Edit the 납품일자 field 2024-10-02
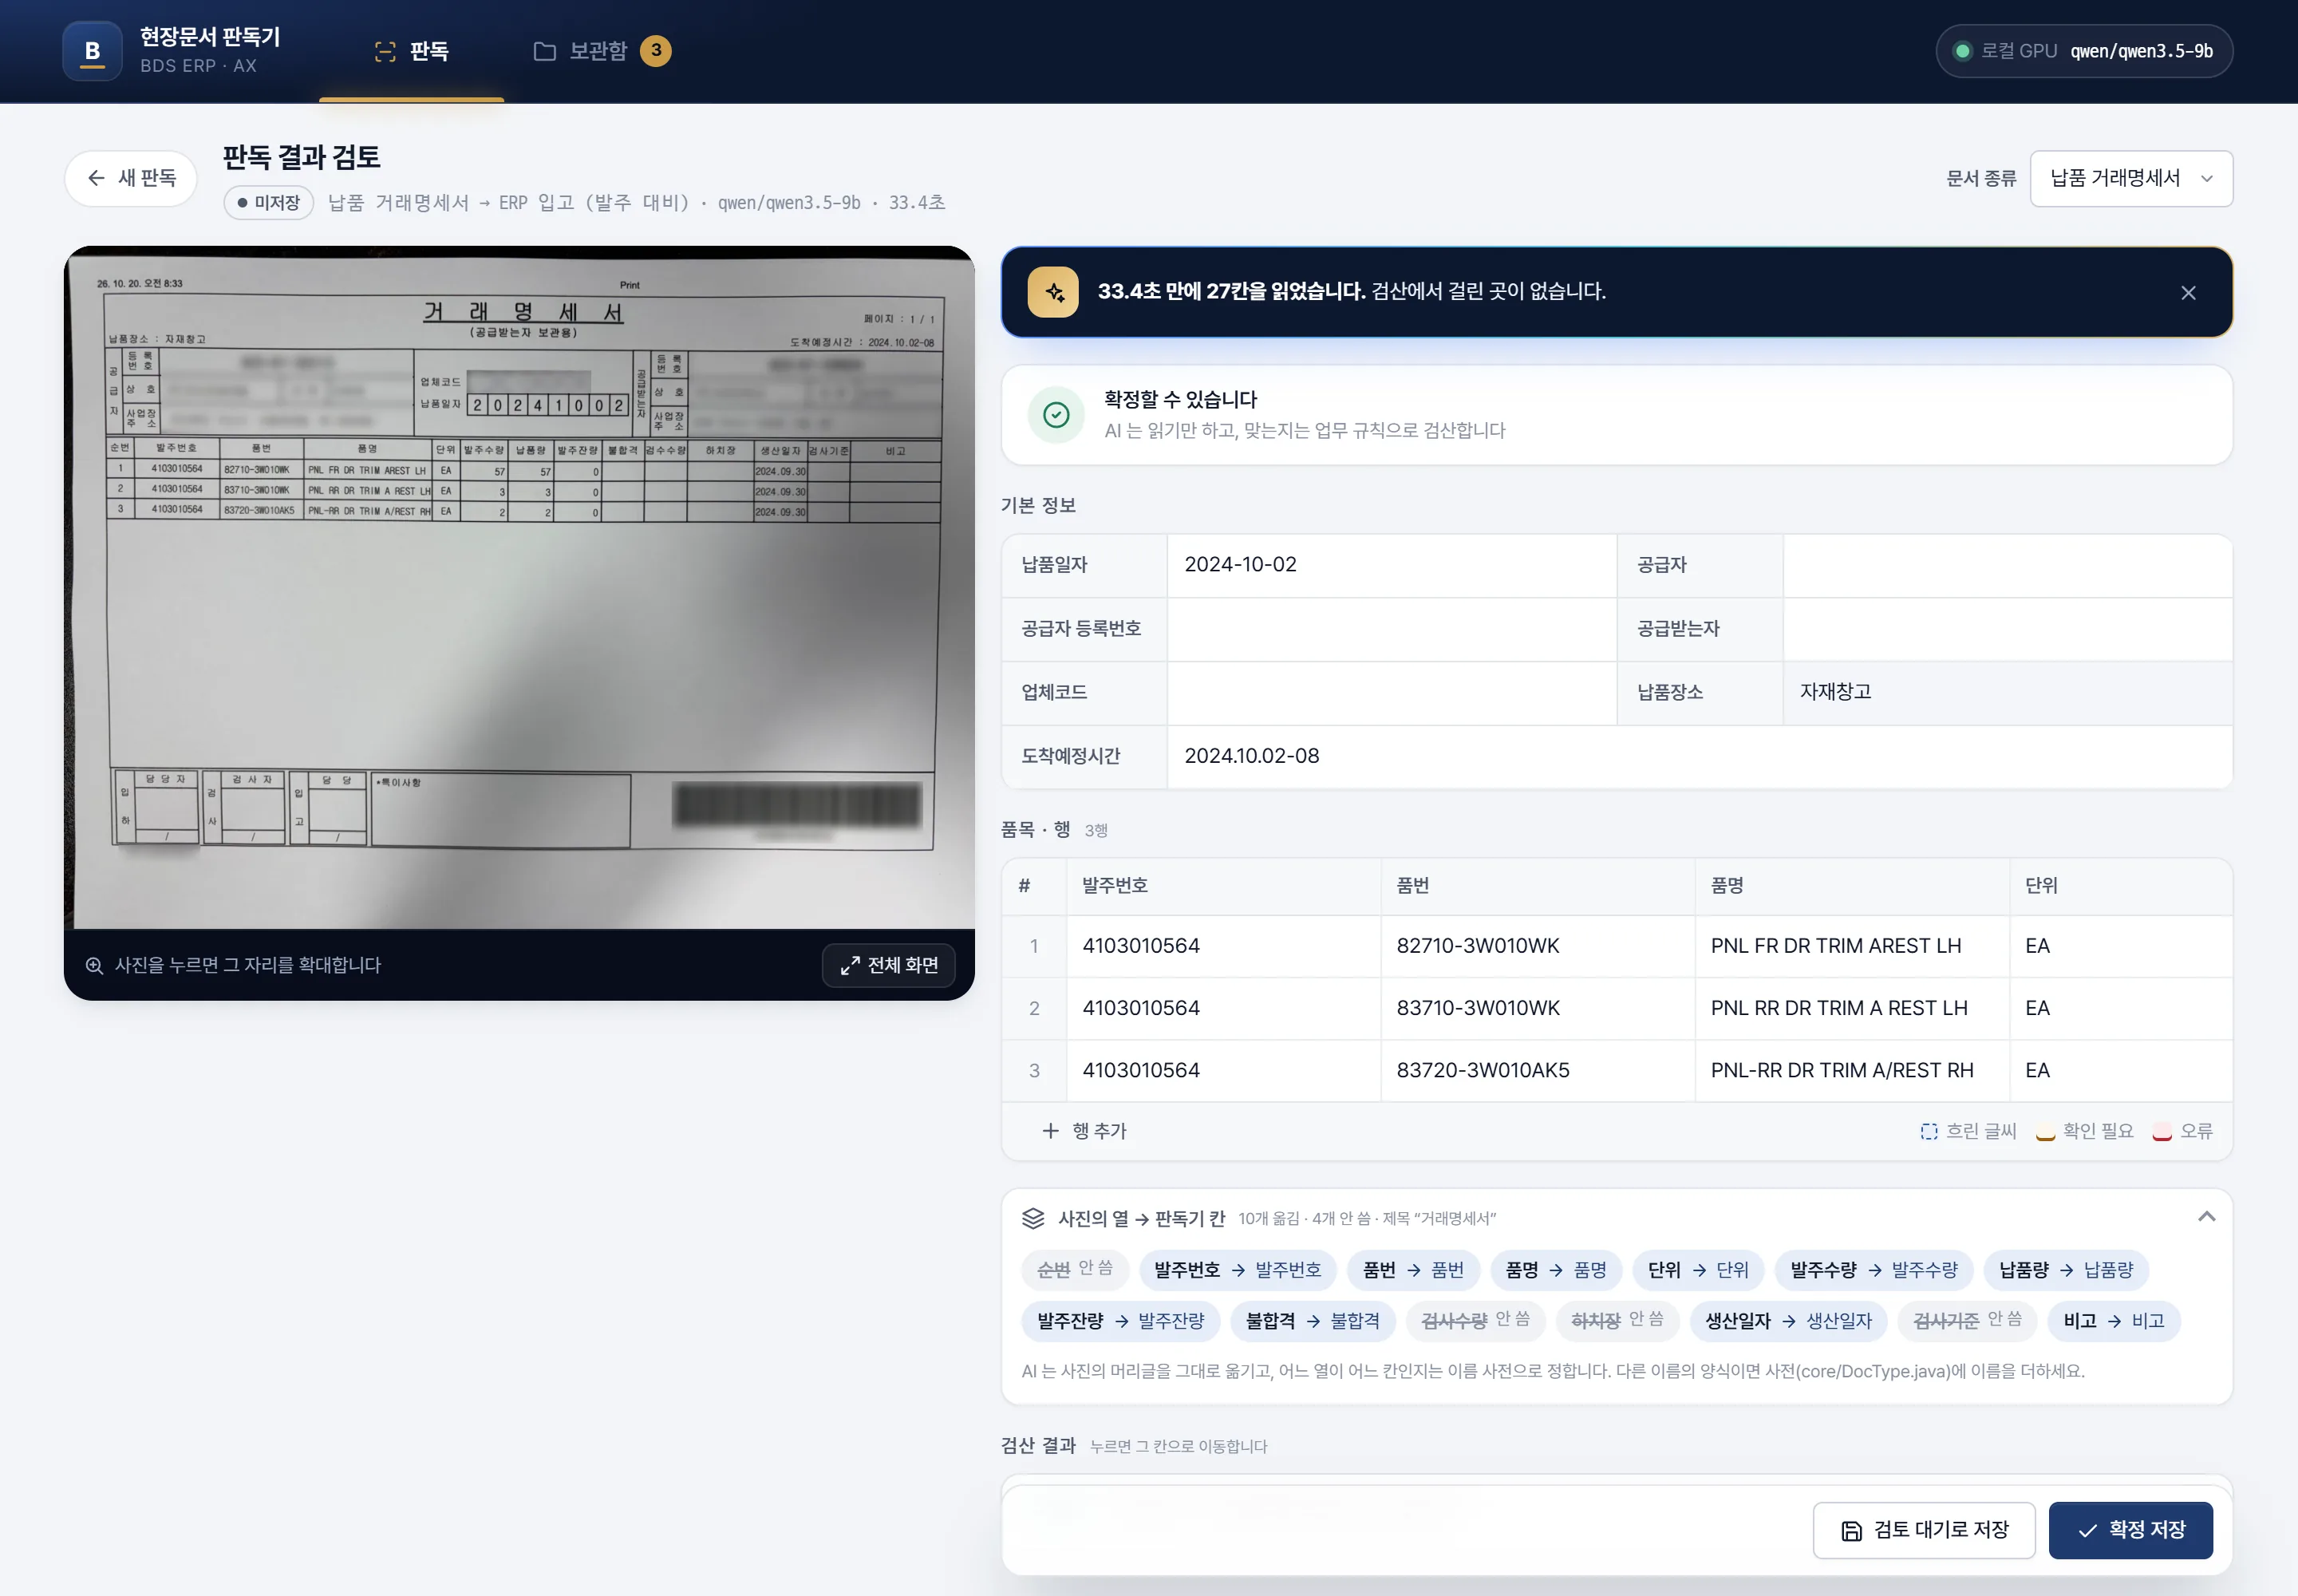2298x1596 pixels. (1391, 565)
